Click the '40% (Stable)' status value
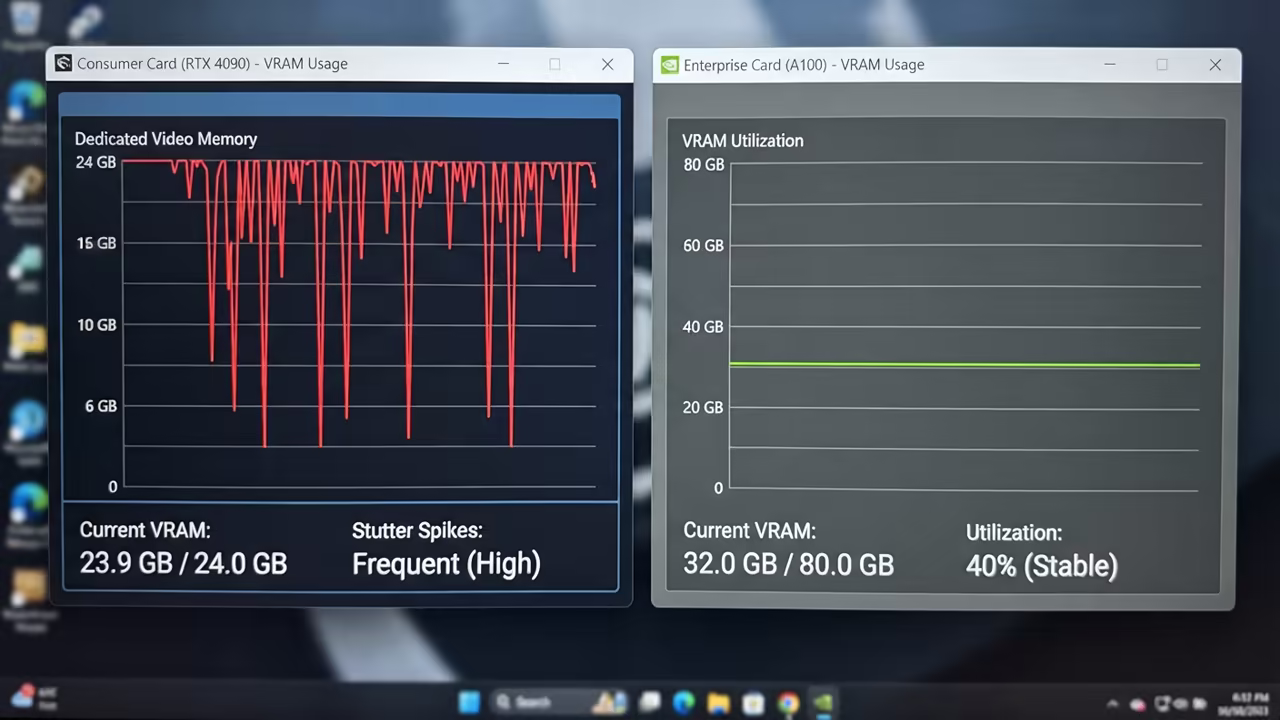Image resolution: width=1280 pixels, height=720 pixels. coord(1042,566)
